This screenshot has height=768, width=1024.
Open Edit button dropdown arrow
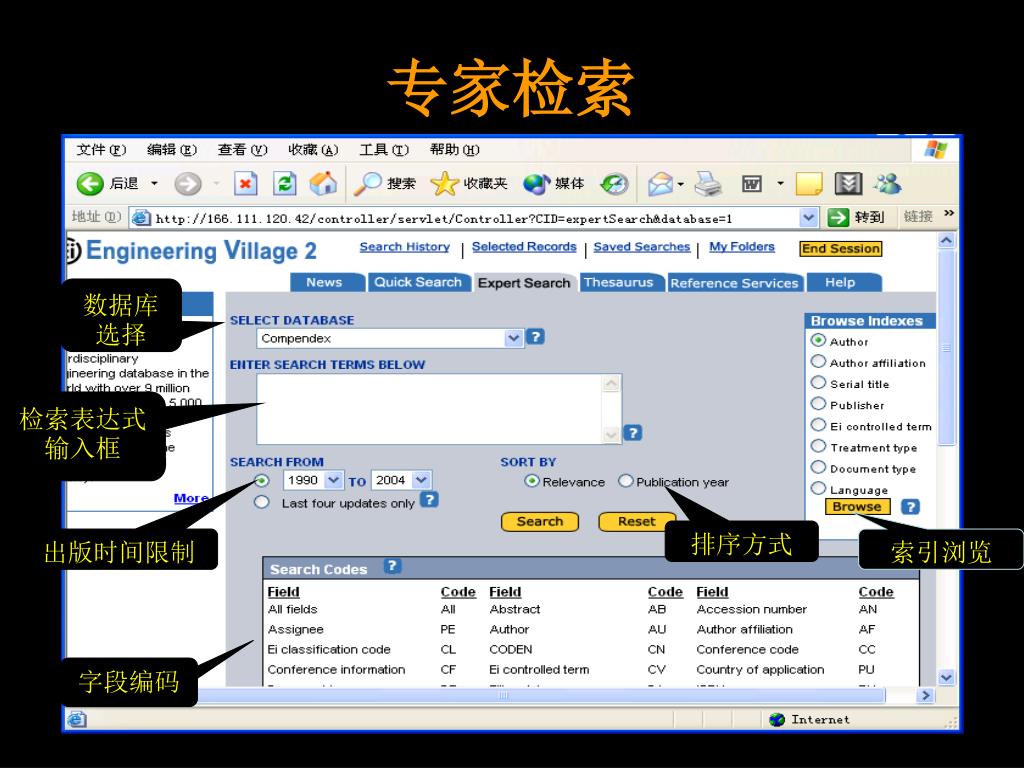click(780, 184)
